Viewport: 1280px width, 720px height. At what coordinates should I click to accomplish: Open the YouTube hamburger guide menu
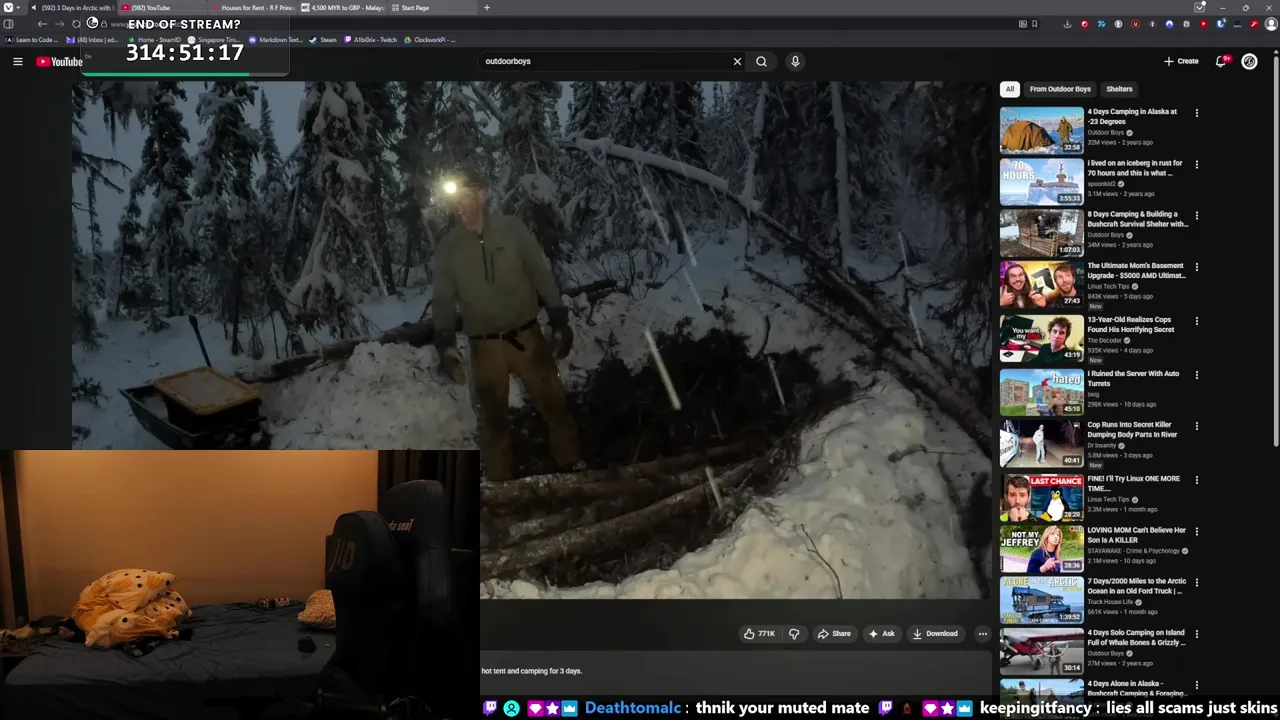(17, 61)
